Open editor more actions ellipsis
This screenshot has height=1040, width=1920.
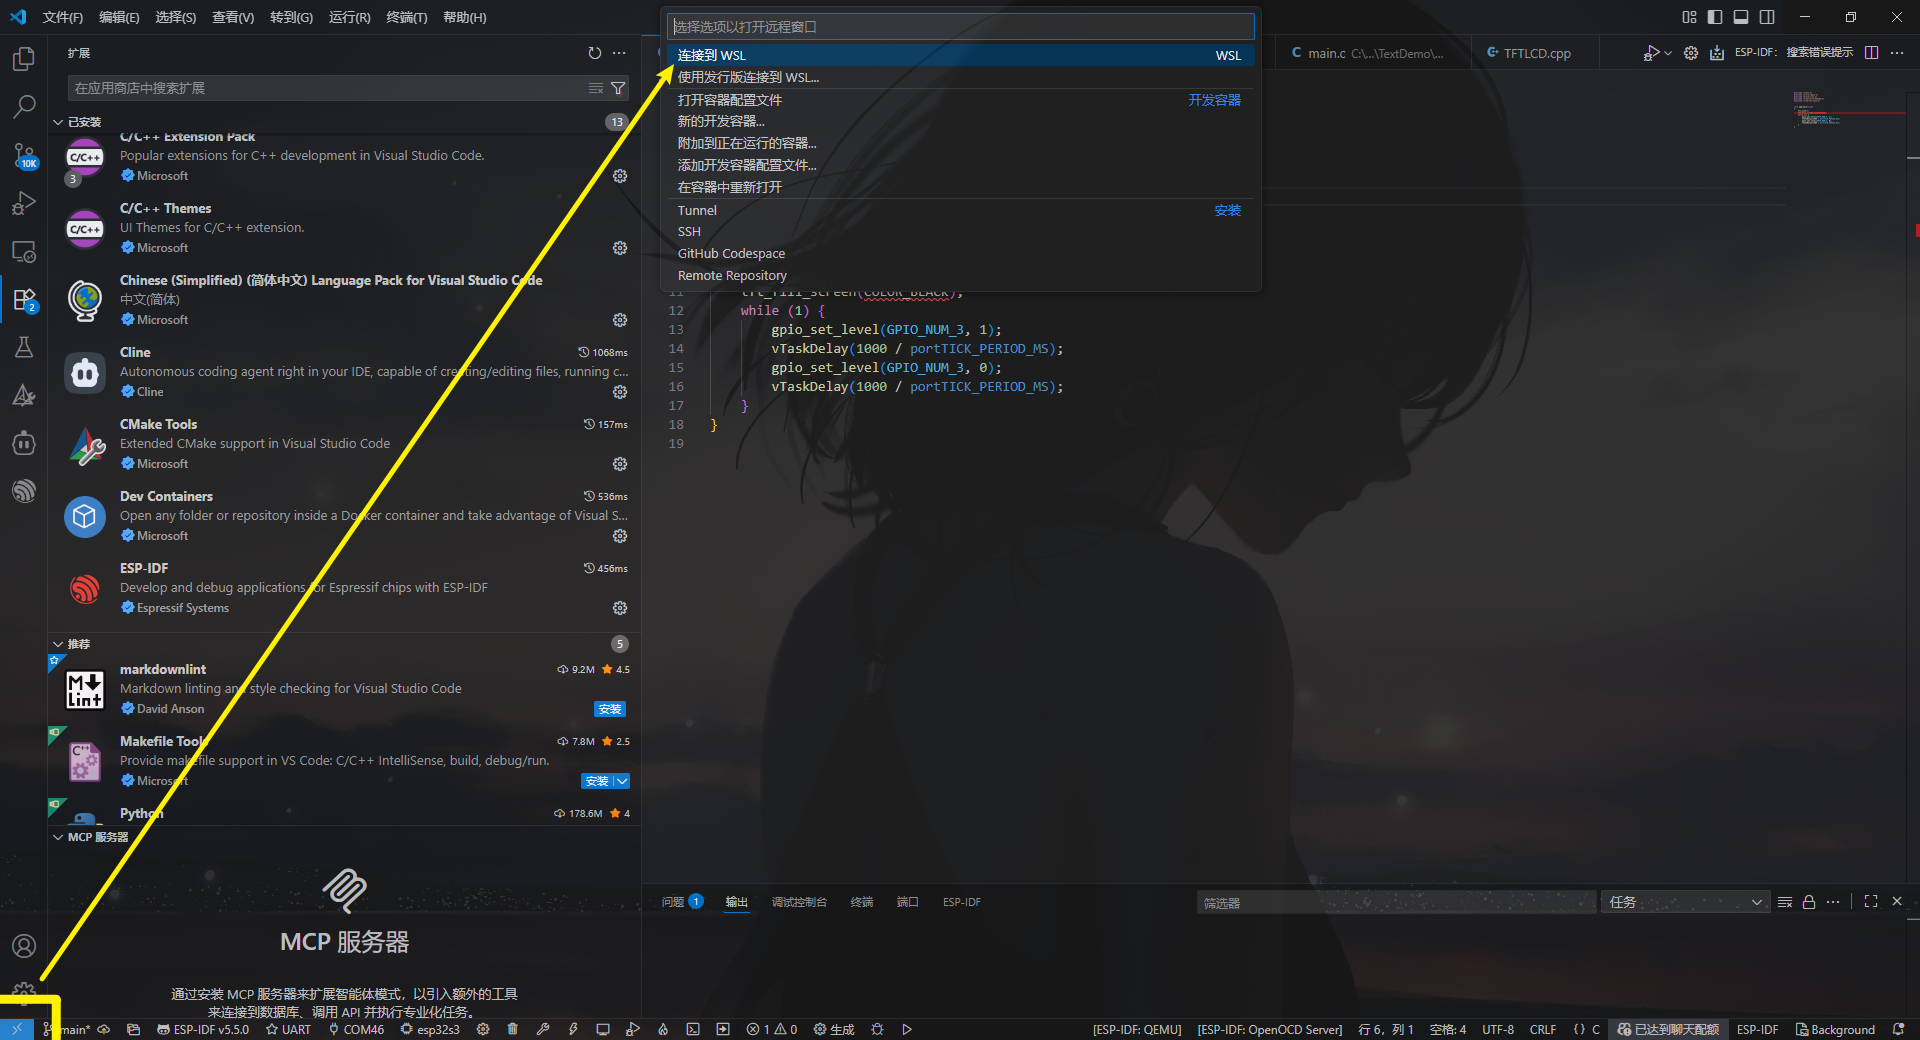pos(1897,53)
